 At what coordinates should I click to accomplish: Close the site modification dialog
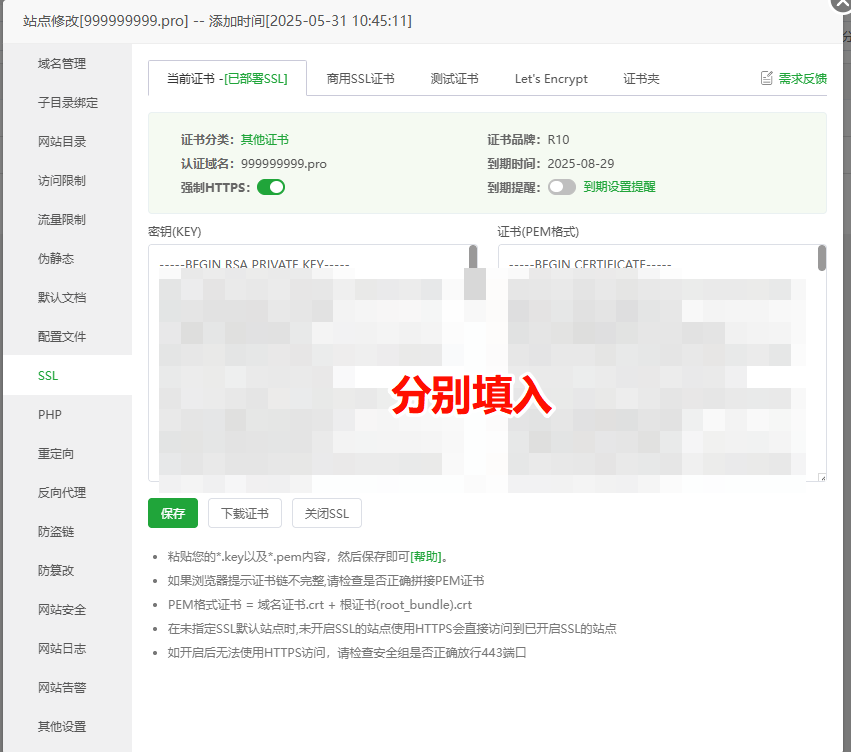pos(842,3)
